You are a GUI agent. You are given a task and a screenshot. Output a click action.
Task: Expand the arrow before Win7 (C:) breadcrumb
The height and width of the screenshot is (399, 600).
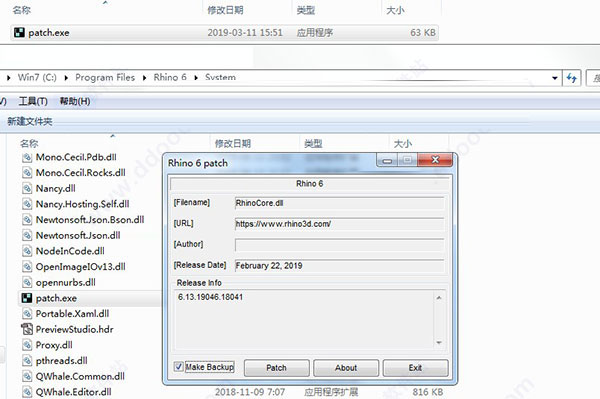pos(9,78)
